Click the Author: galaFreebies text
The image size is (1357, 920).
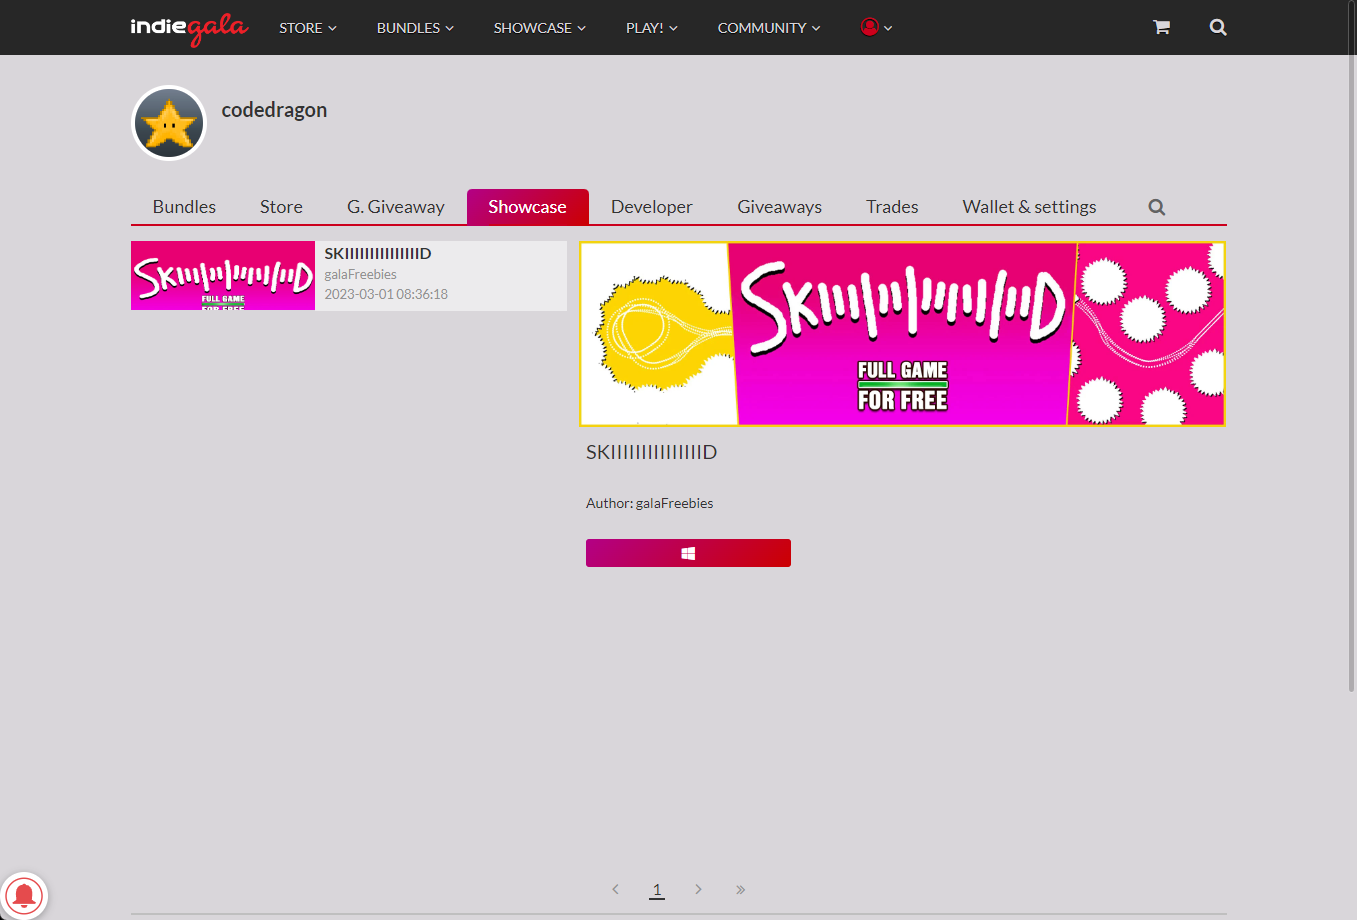[649, 503]
